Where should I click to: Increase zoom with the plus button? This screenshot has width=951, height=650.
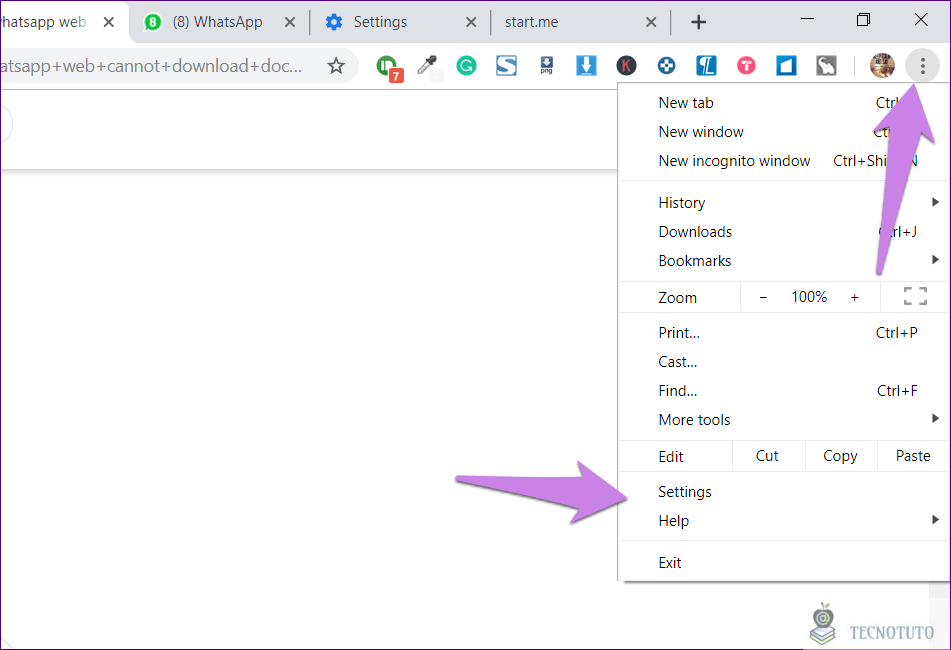855,297
